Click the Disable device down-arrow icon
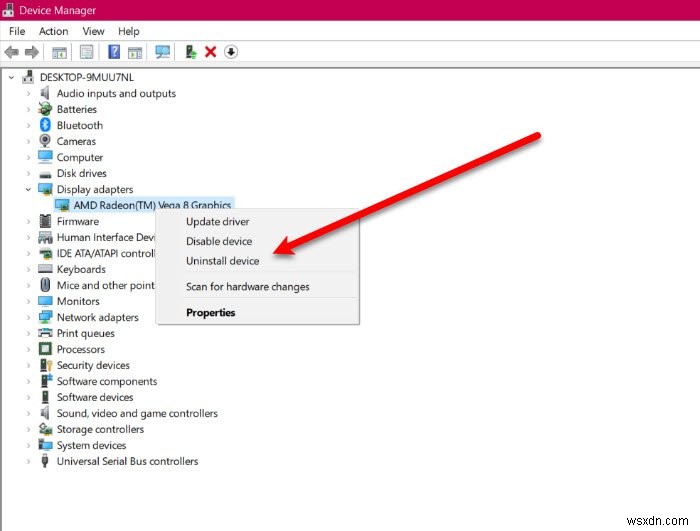The width and height of the screenshot is (700, 531). point(231,52)
